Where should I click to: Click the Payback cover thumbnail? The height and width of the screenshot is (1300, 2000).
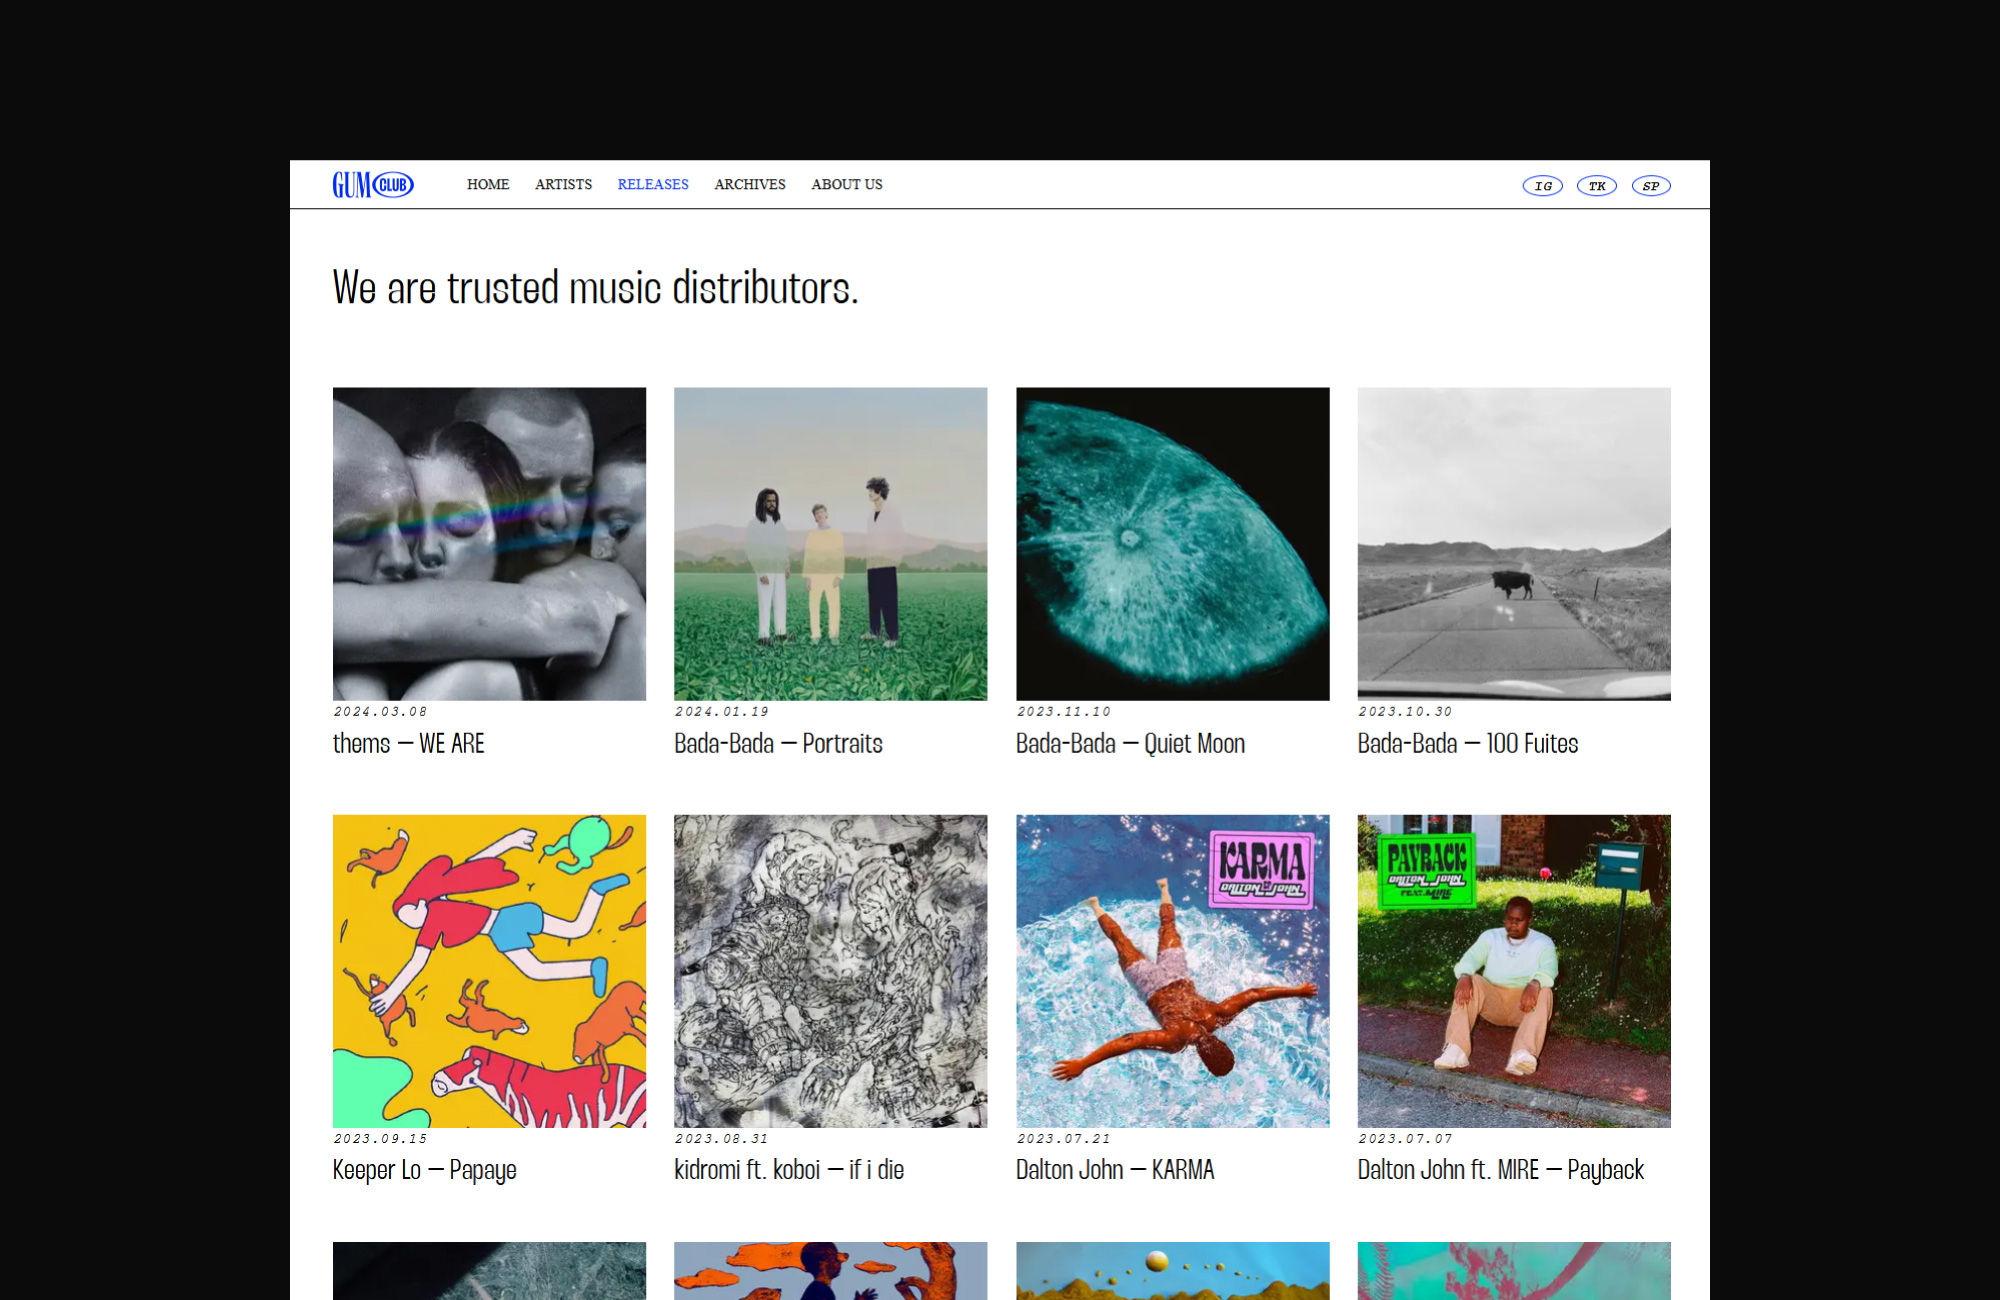pos(1513,971)
